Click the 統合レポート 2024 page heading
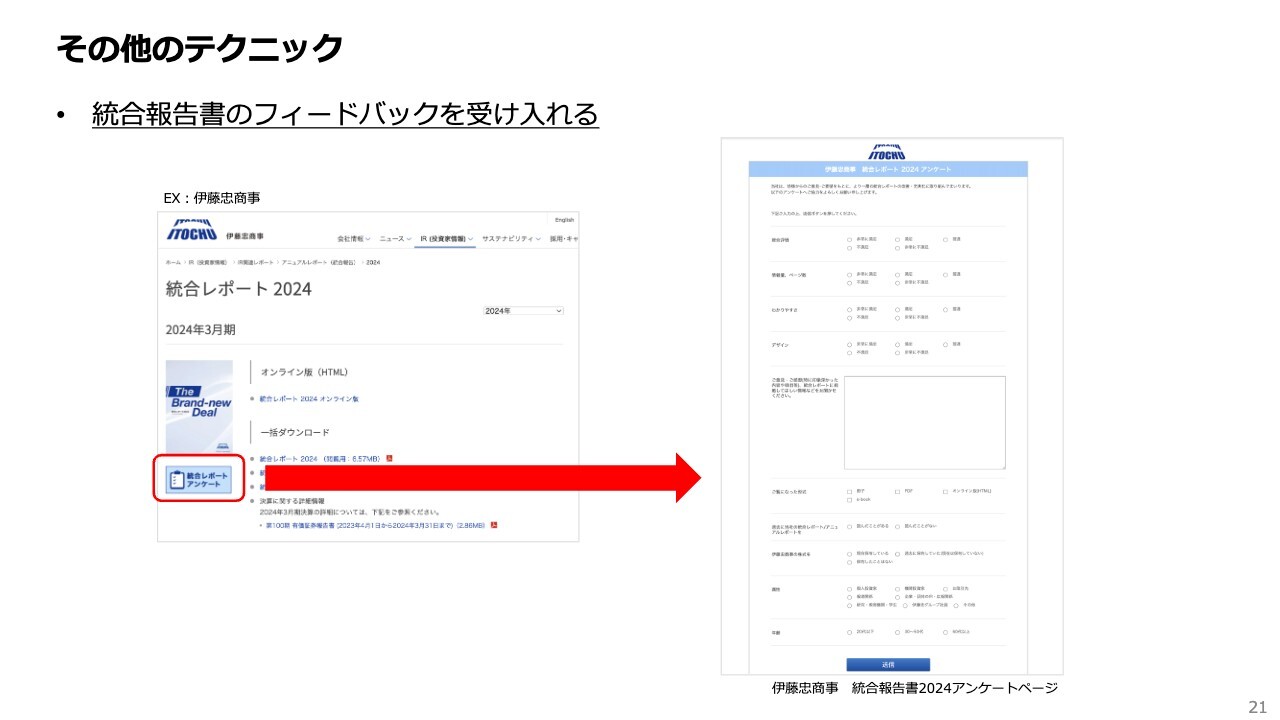Image resolution: width=1280 pixels, height=720 pixels. (x=239, y=289)
